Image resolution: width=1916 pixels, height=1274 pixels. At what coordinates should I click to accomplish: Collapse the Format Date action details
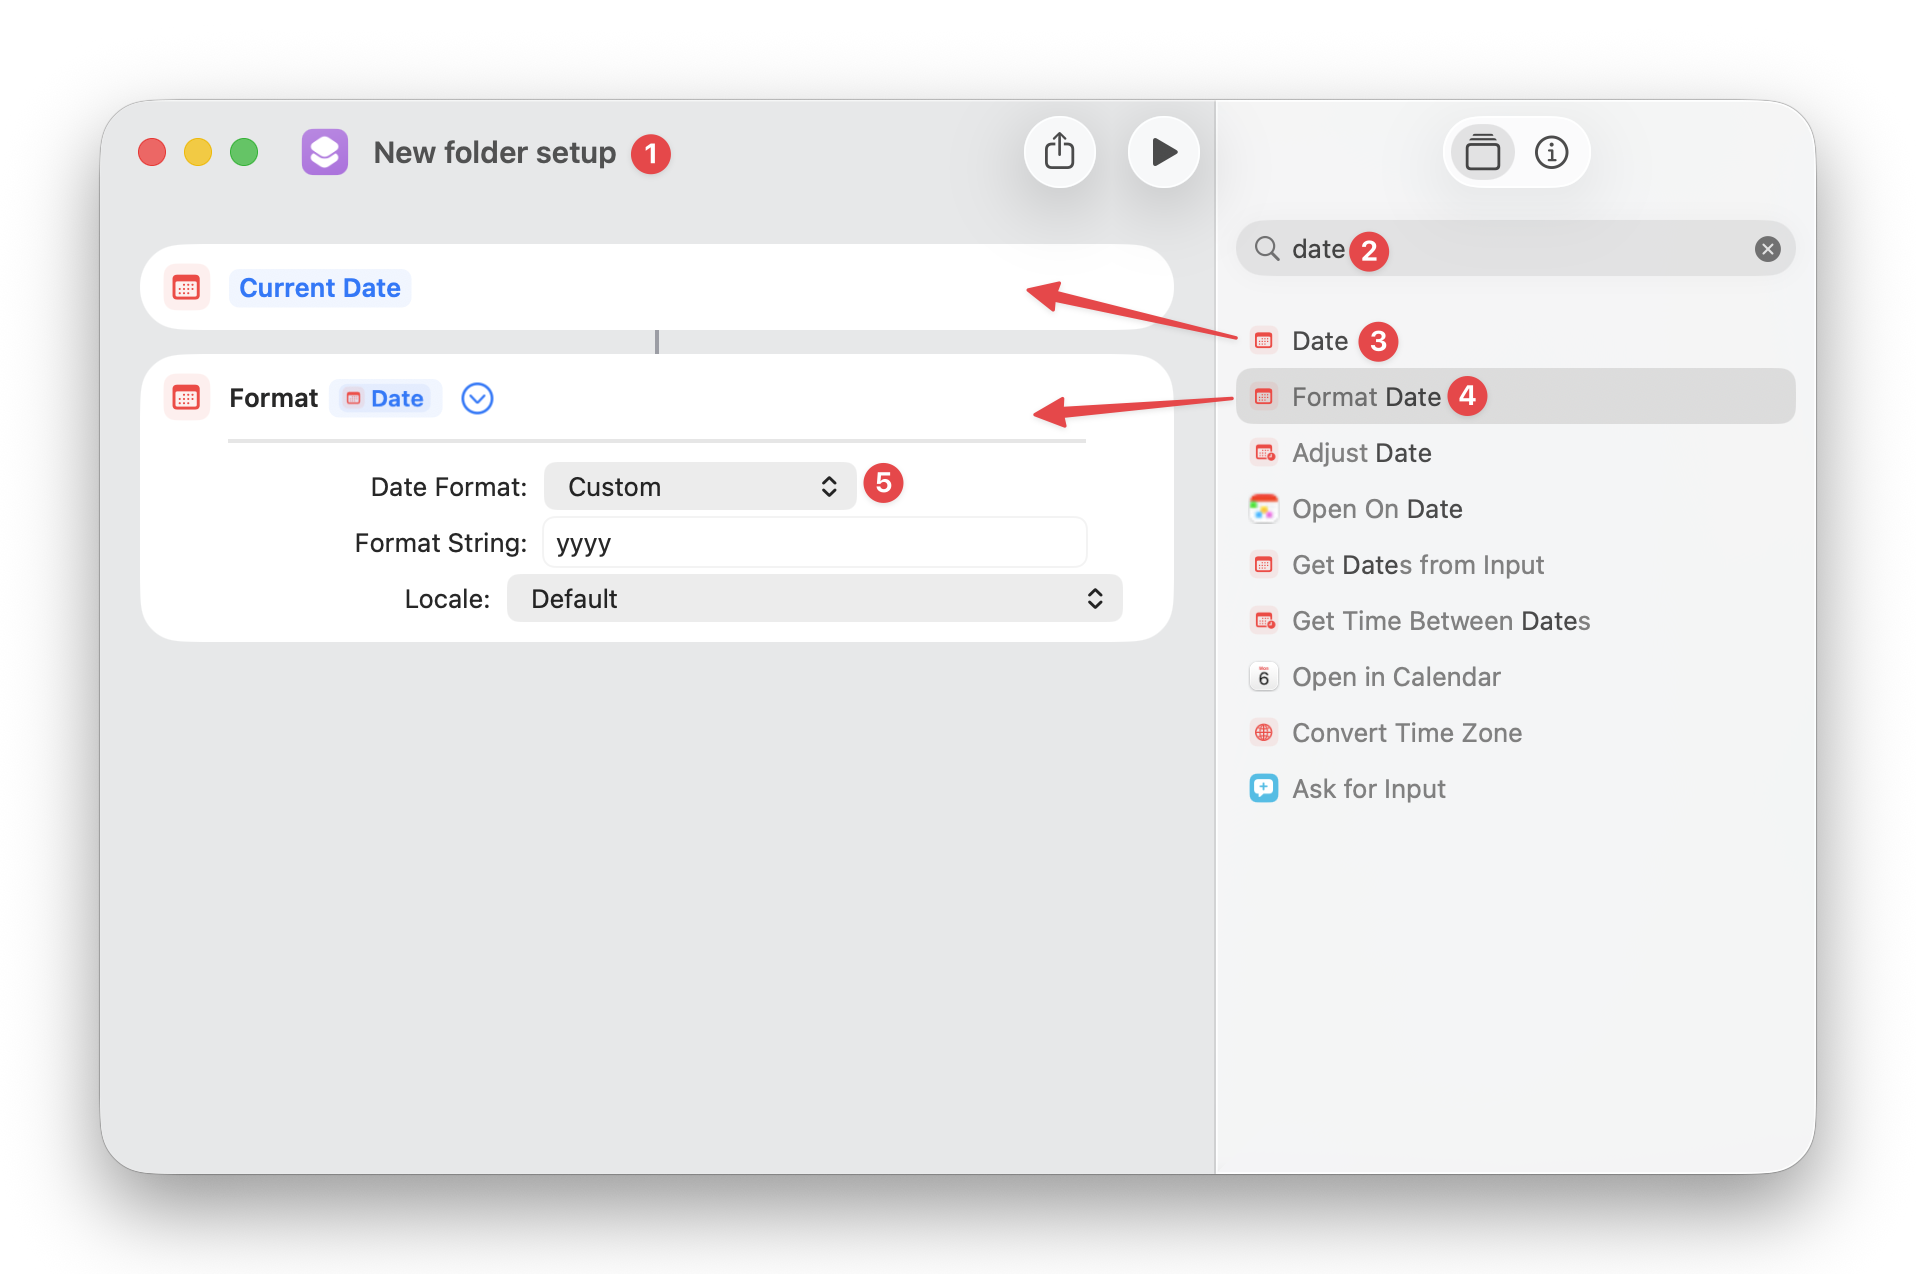pyautogui.click(x=477, y=398)
